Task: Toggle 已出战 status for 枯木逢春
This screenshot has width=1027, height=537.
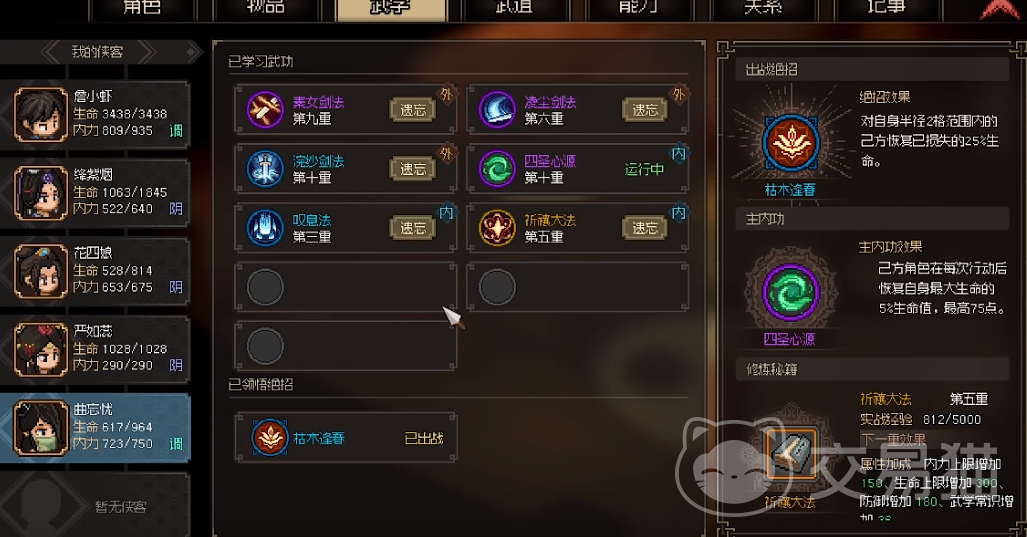Action: [x=424, y=438]
